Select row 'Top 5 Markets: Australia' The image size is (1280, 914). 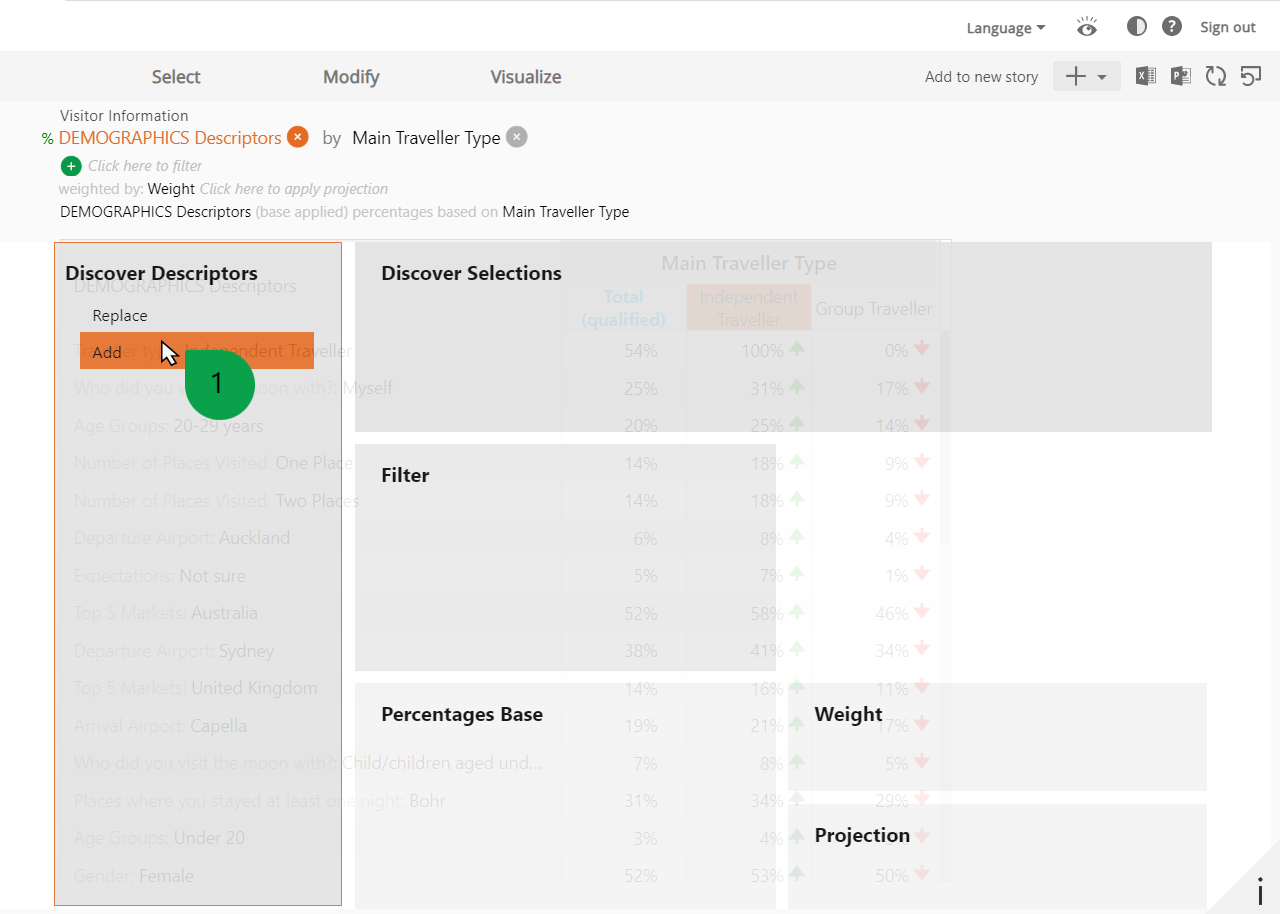(165, 613)
